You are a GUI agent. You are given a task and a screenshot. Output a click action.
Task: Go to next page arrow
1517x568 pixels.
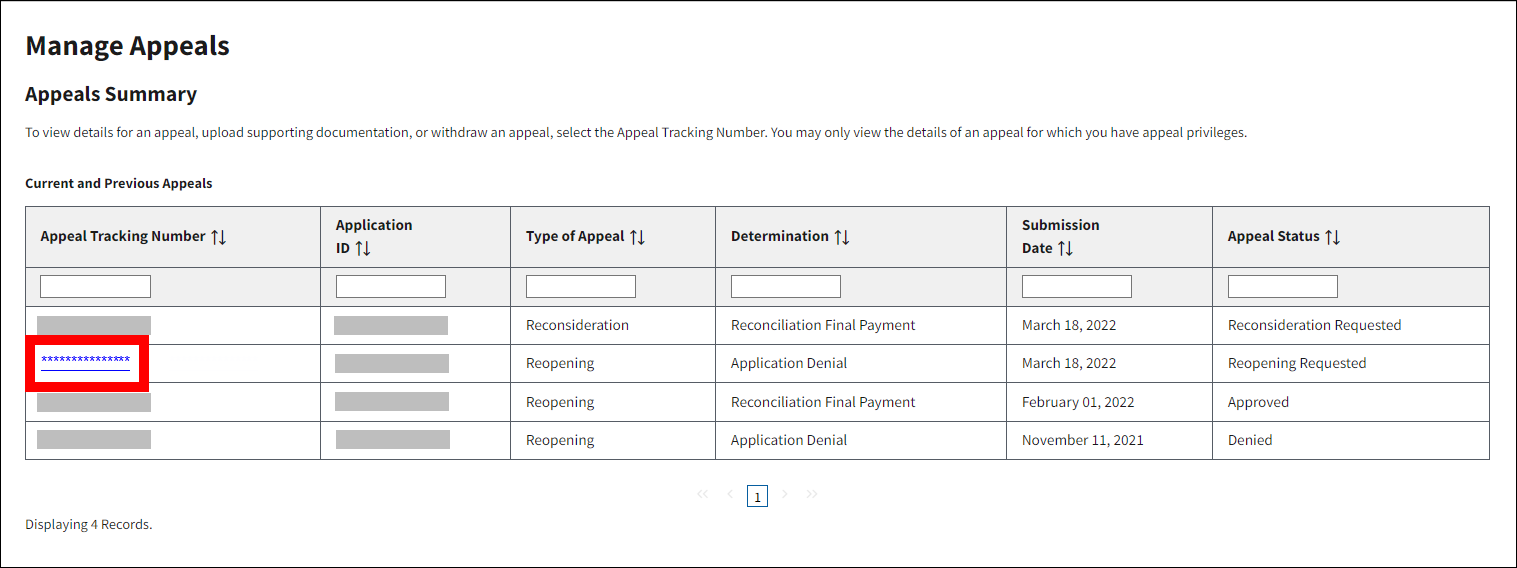[x=785, y=494]
